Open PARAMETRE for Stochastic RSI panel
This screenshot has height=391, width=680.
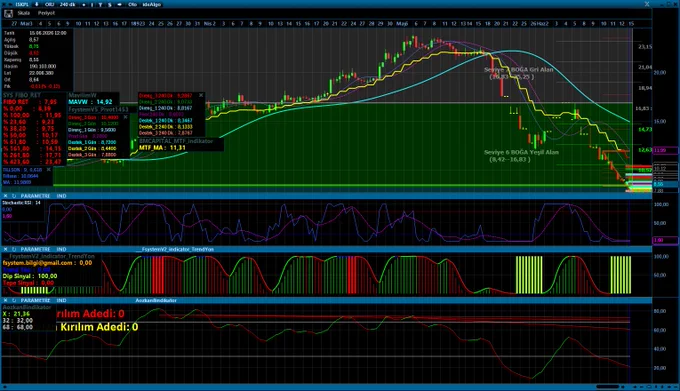pyautogui.click(x=36, y=196)
